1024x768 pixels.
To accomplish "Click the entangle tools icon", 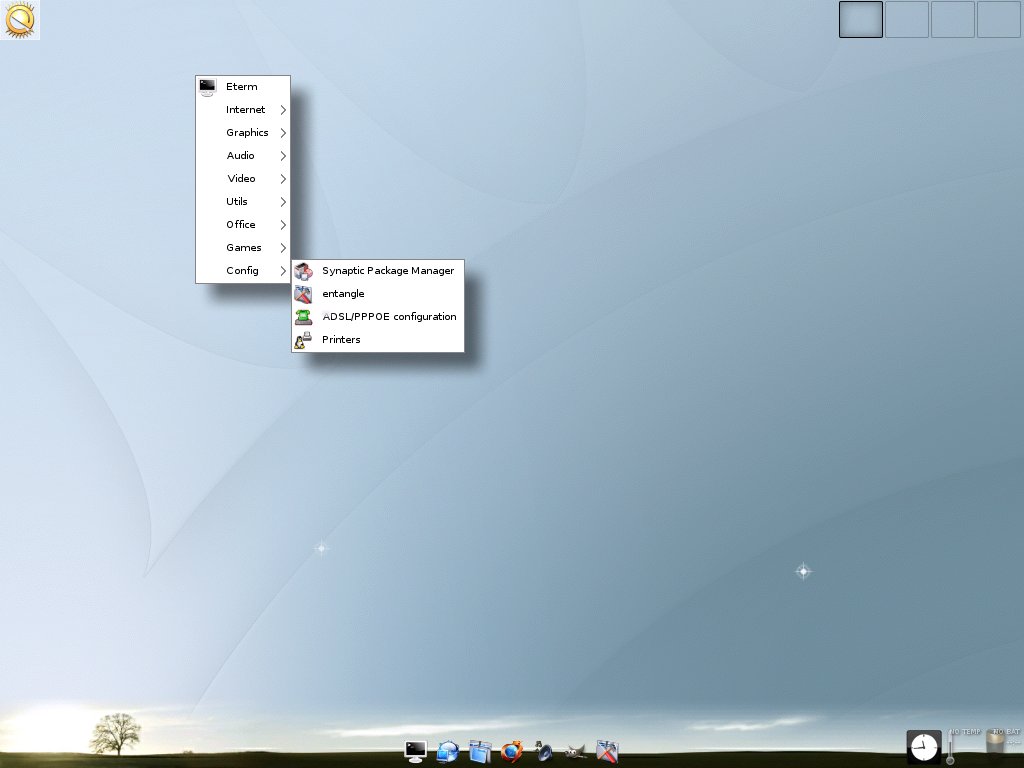I will pyautogui.click(x=303, y=294).
